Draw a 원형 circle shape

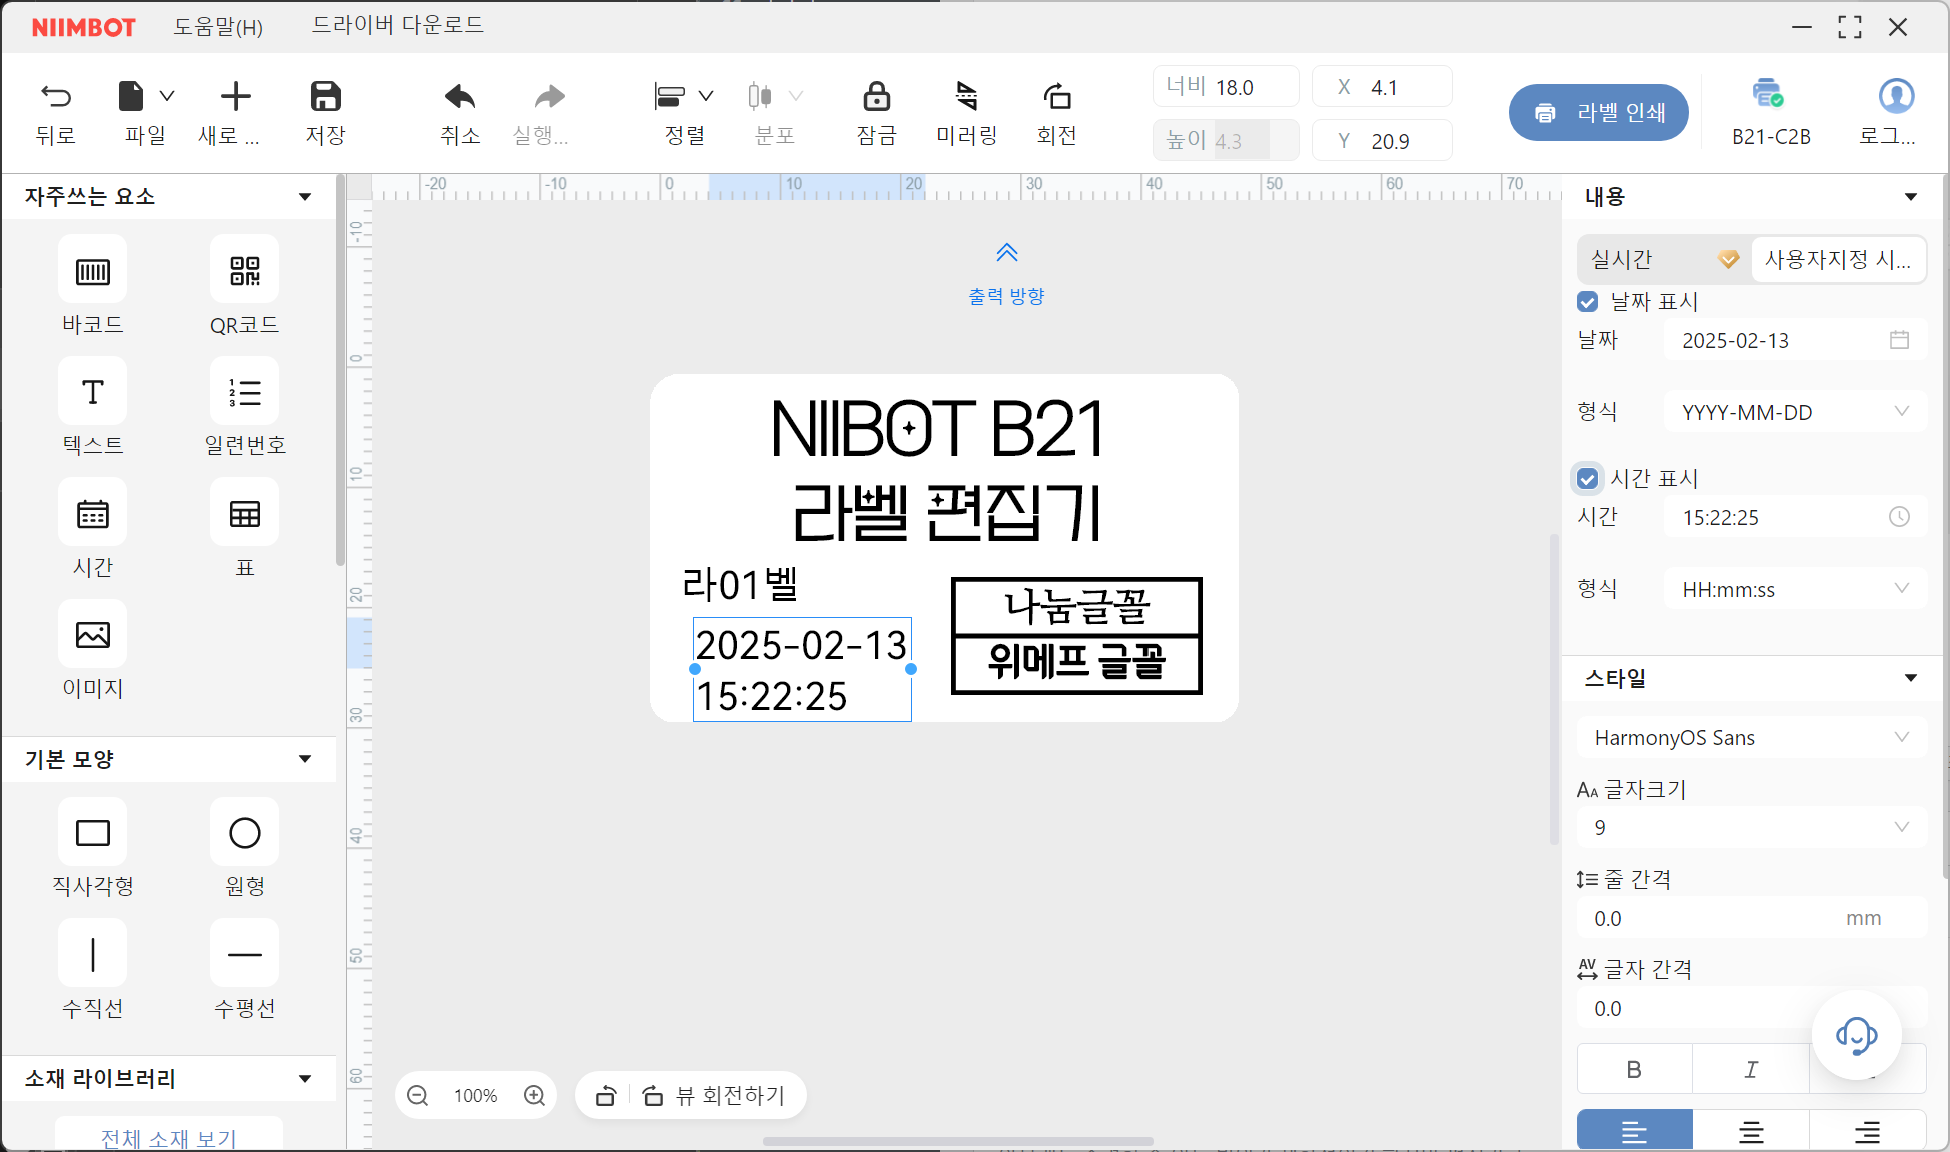click(245, 832)
